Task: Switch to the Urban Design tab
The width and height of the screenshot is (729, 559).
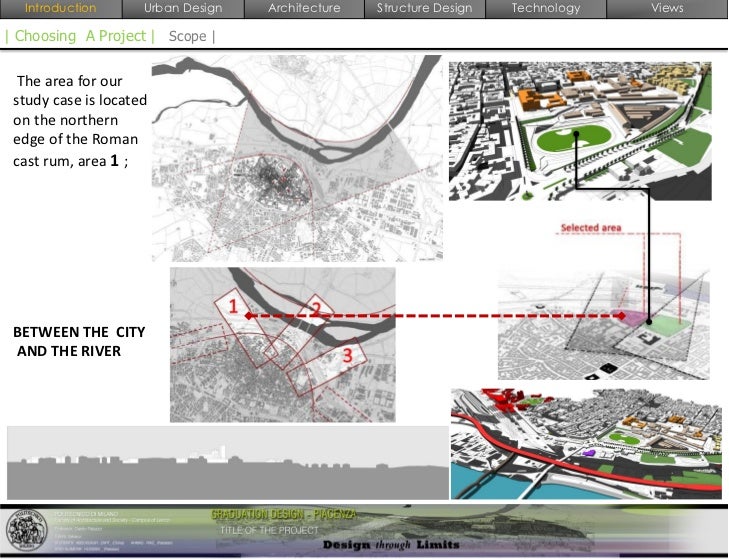Action: tap(182, 8)
